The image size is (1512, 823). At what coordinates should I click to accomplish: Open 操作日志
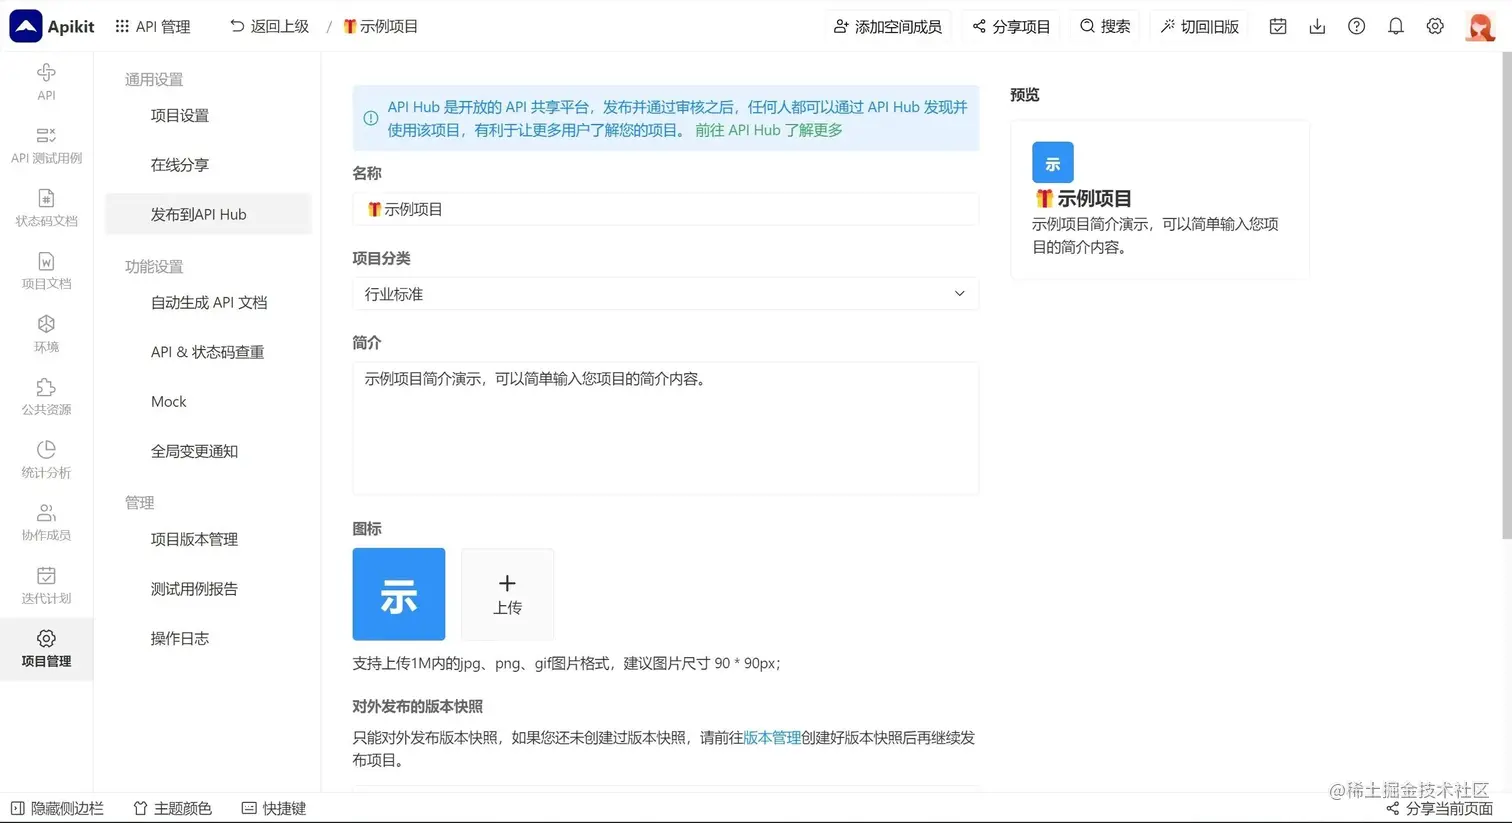click(x=180, y=639)
